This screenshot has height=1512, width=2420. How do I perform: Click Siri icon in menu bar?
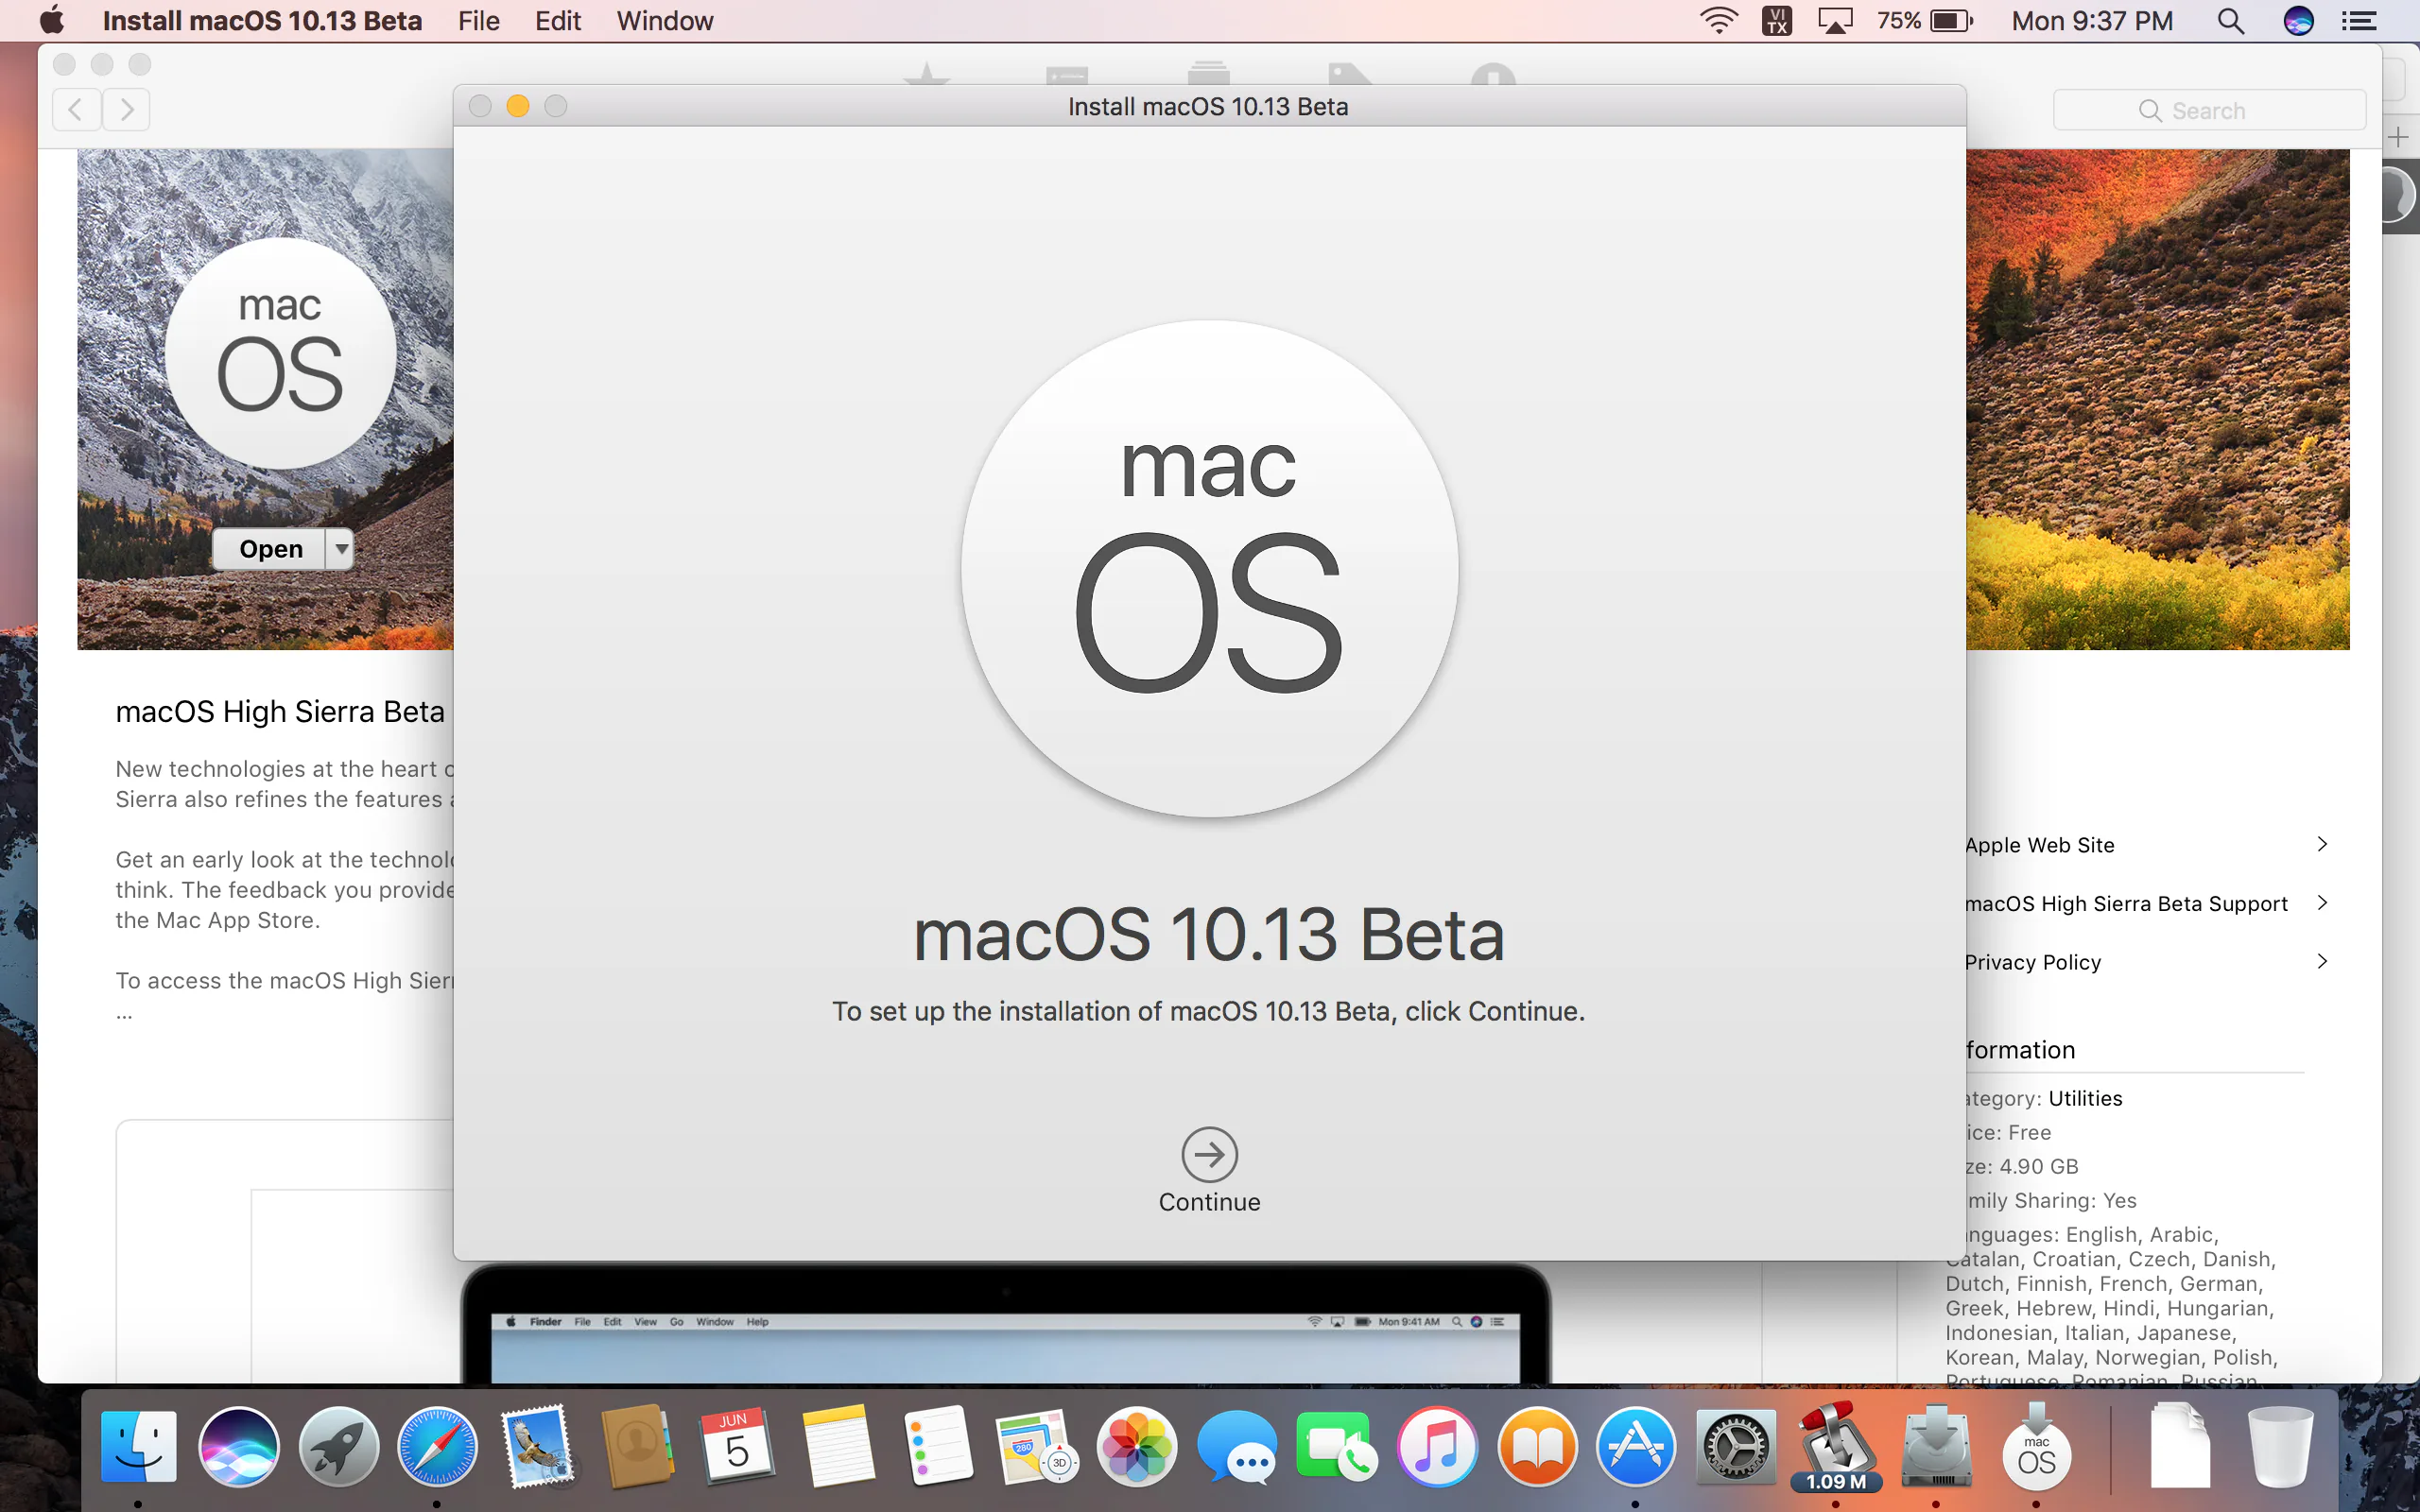point(2298,20)
